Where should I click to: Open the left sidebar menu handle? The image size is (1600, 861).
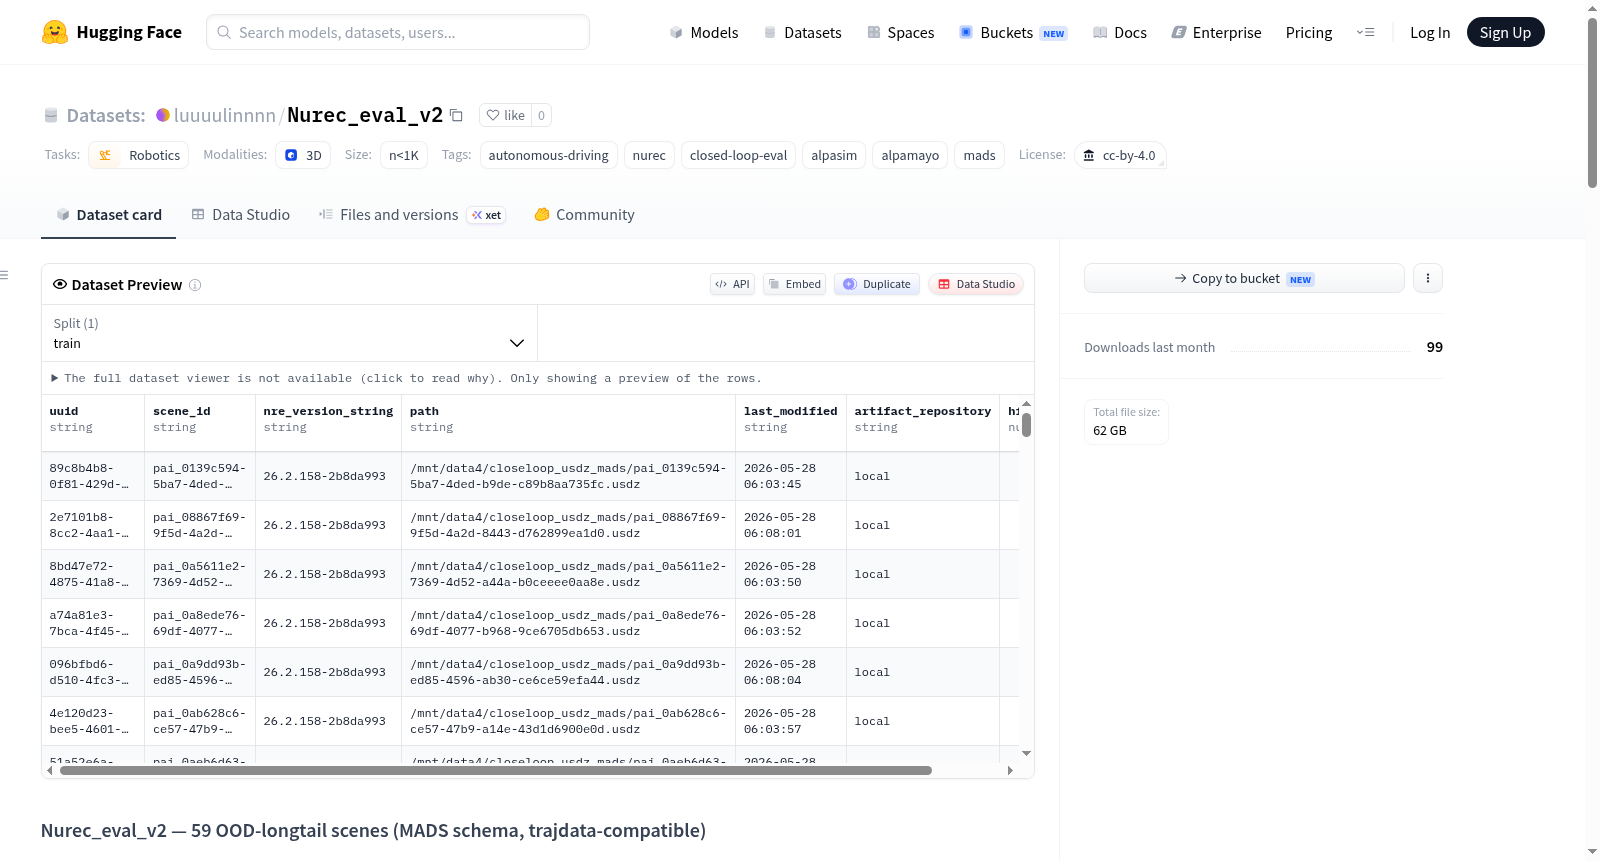tap(4, 275)
